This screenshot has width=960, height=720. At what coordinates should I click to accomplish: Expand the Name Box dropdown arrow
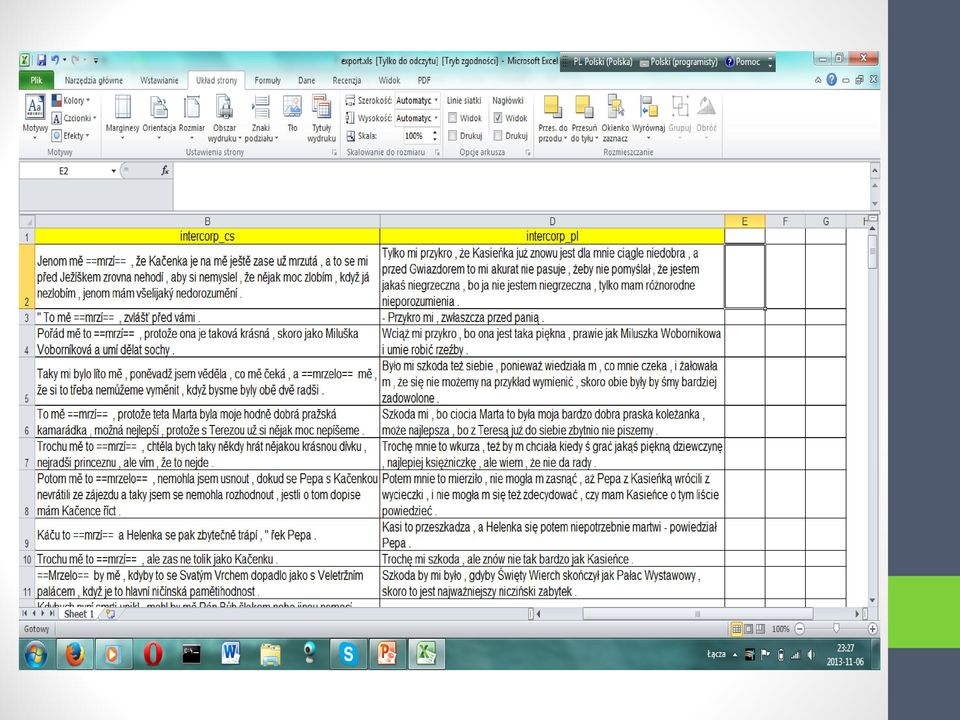113,171
